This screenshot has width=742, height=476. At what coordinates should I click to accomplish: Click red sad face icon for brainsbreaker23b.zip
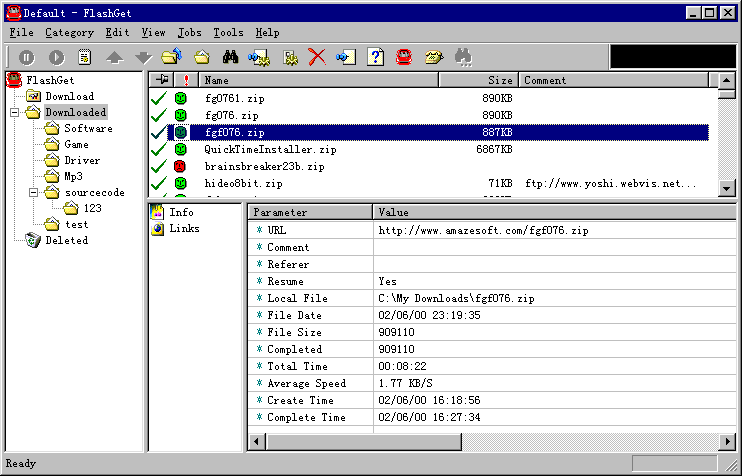point(180,167)
